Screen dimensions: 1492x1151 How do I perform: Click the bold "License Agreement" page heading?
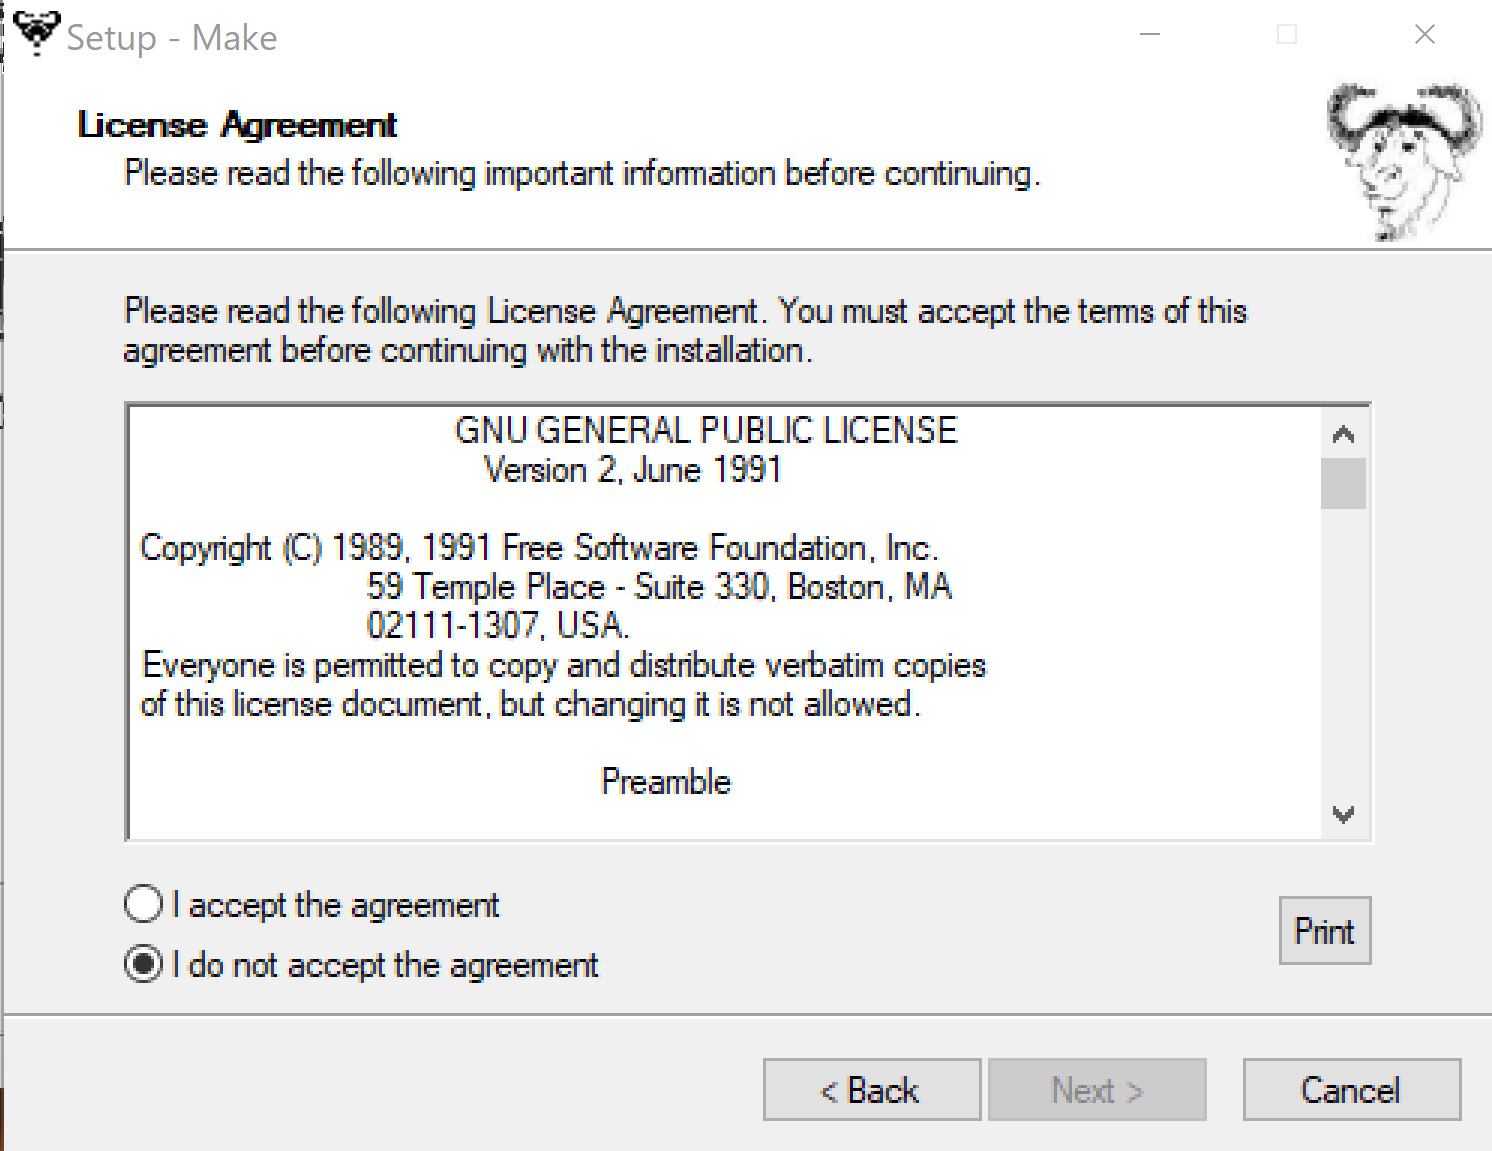coord(237,125)
